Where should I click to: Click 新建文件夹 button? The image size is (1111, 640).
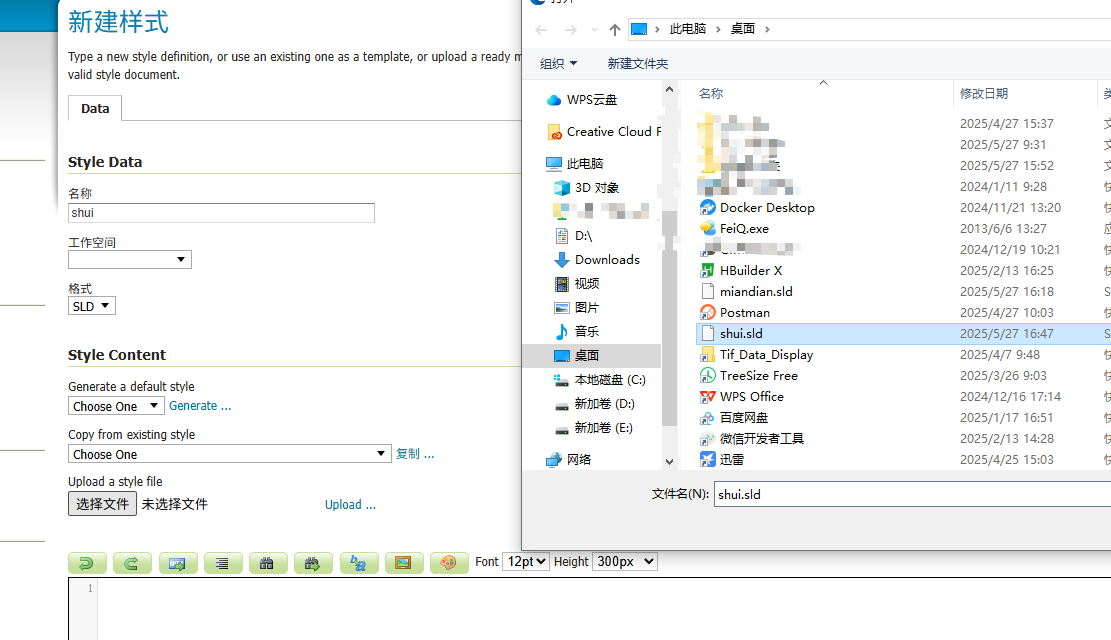click(x=638, y=64)
